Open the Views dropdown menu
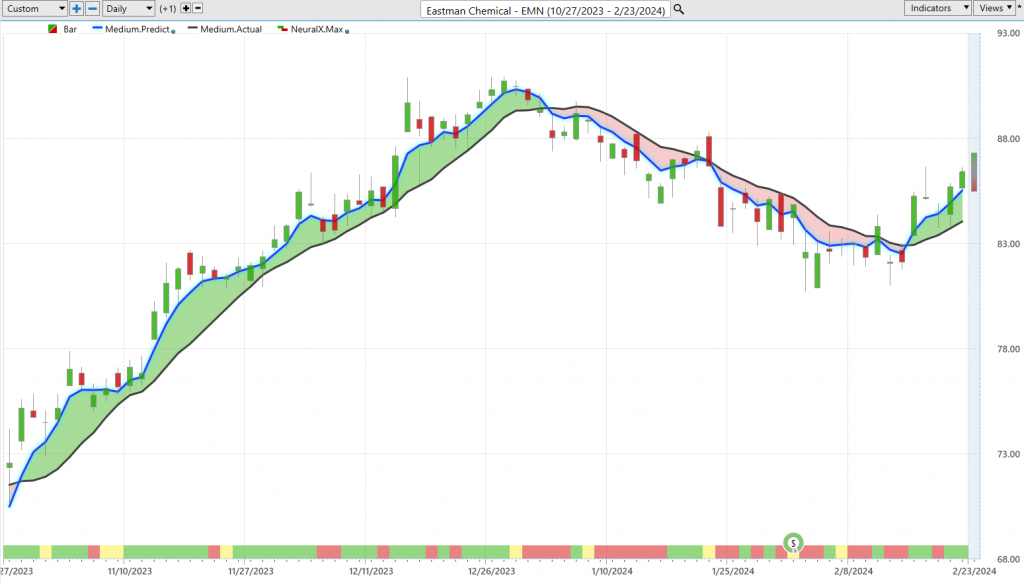 point(995,8)
